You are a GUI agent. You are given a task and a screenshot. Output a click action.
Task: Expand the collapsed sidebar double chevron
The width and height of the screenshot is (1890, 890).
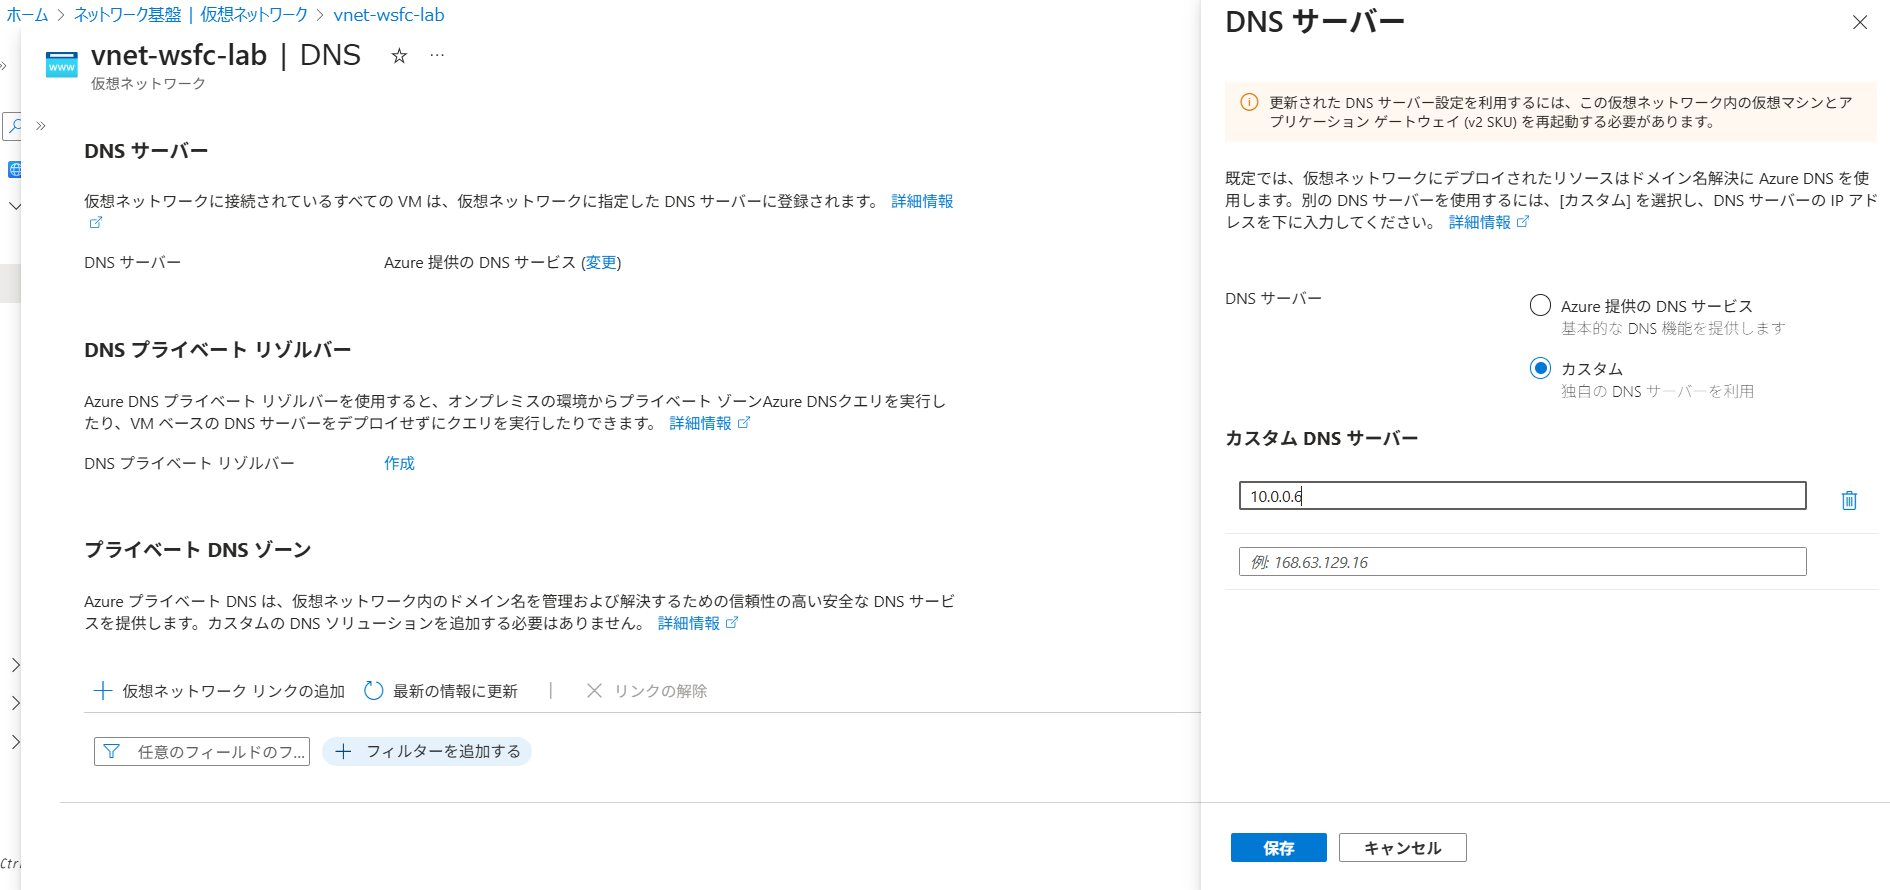pyautogui.click(x=41, y=126)
